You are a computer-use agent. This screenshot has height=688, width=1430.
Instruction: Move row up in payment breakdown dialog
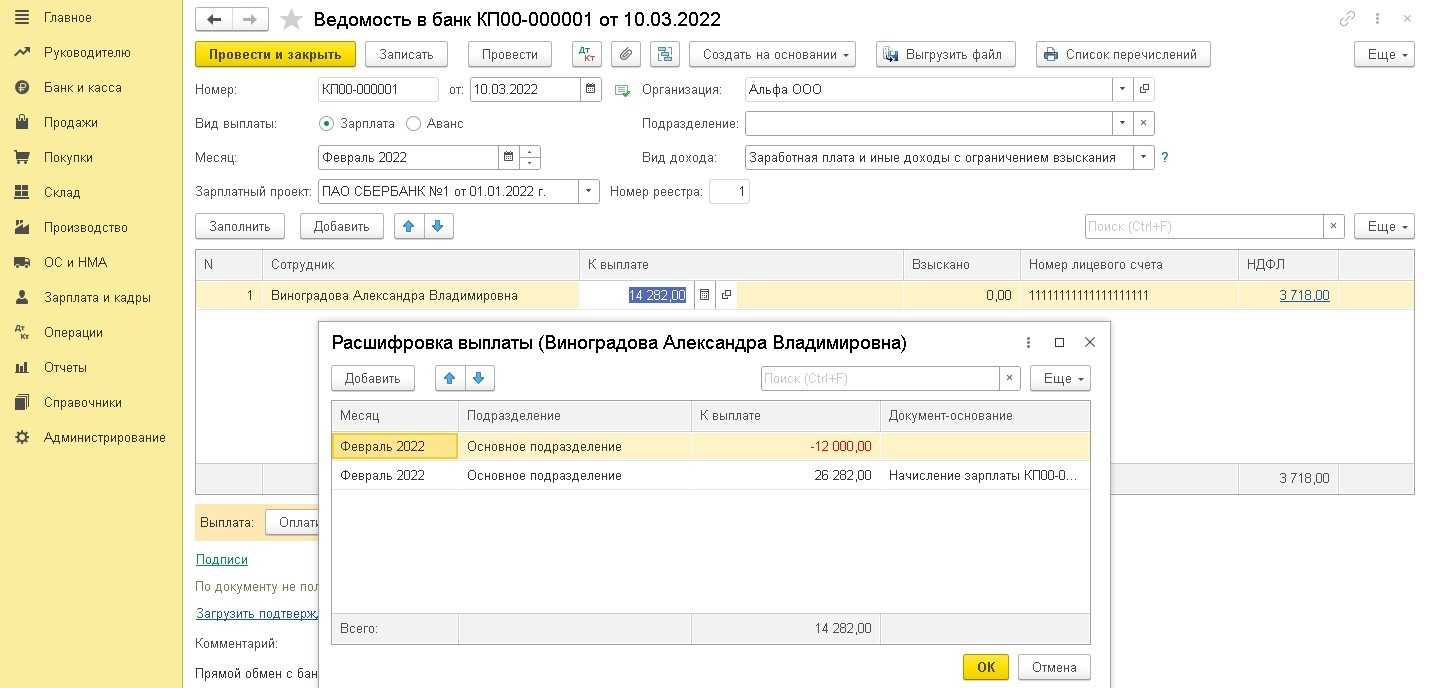point(450,378)
